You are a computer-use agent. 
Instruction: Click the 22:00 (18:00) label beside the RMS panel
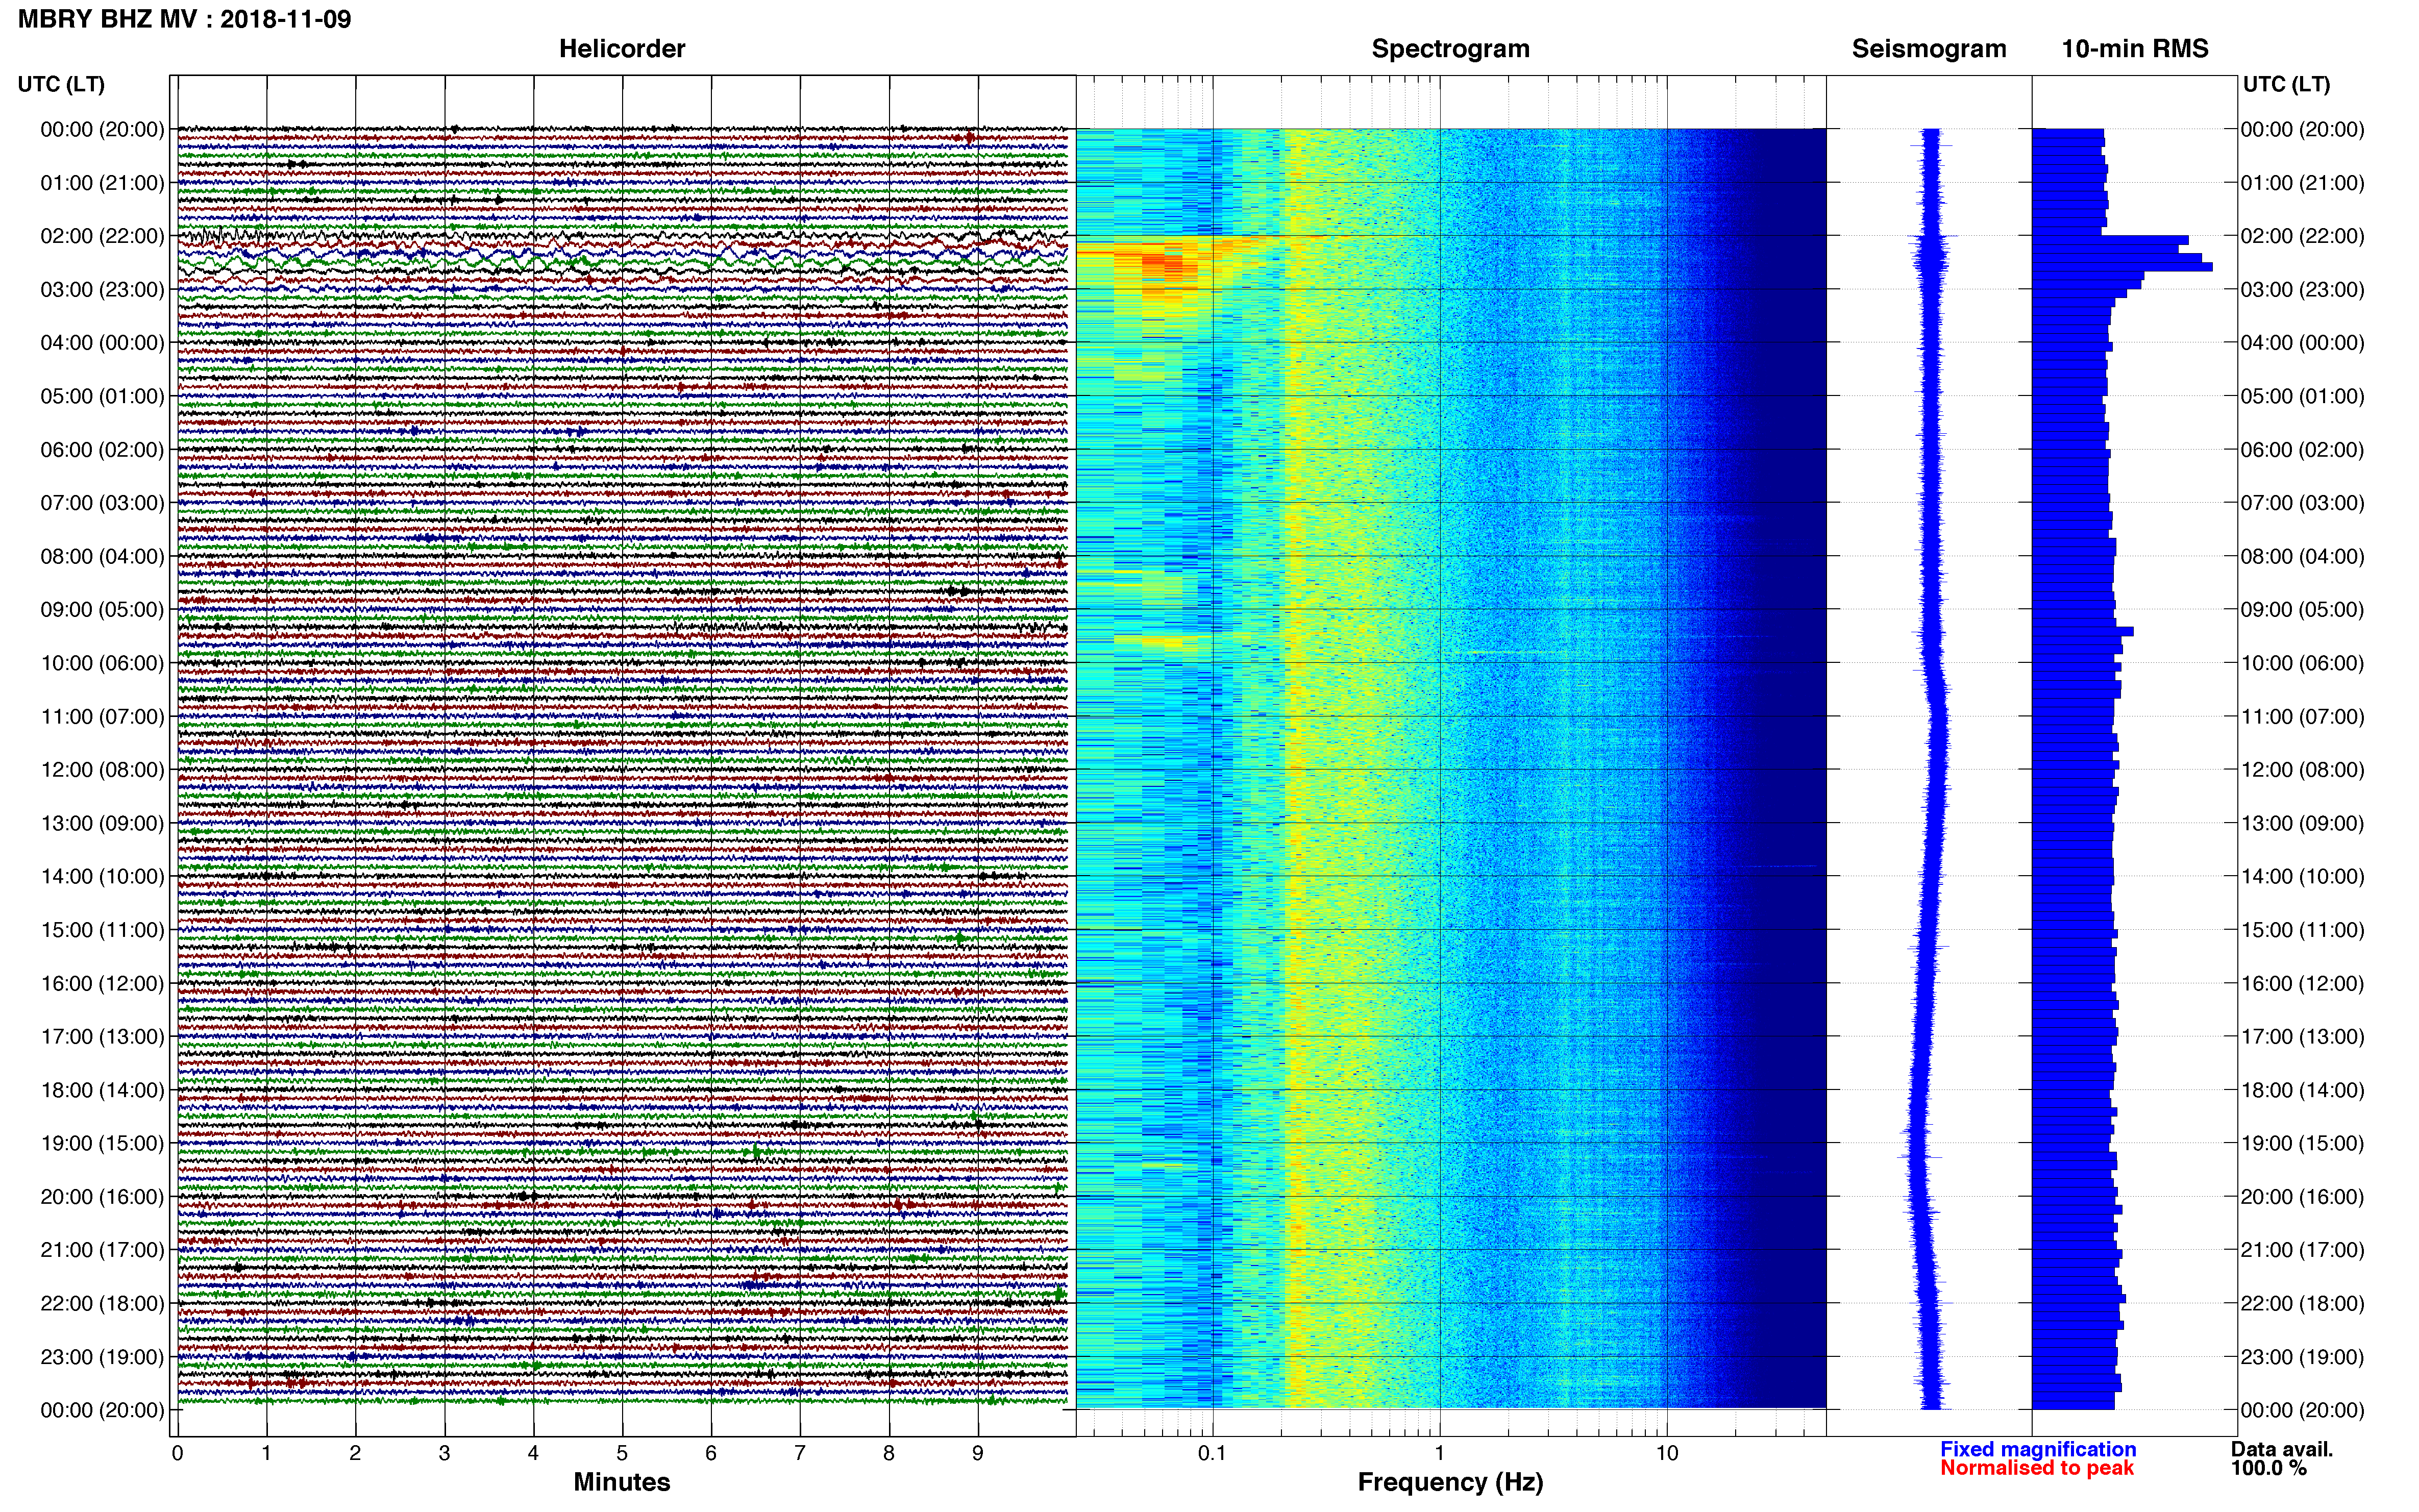2302,1303
